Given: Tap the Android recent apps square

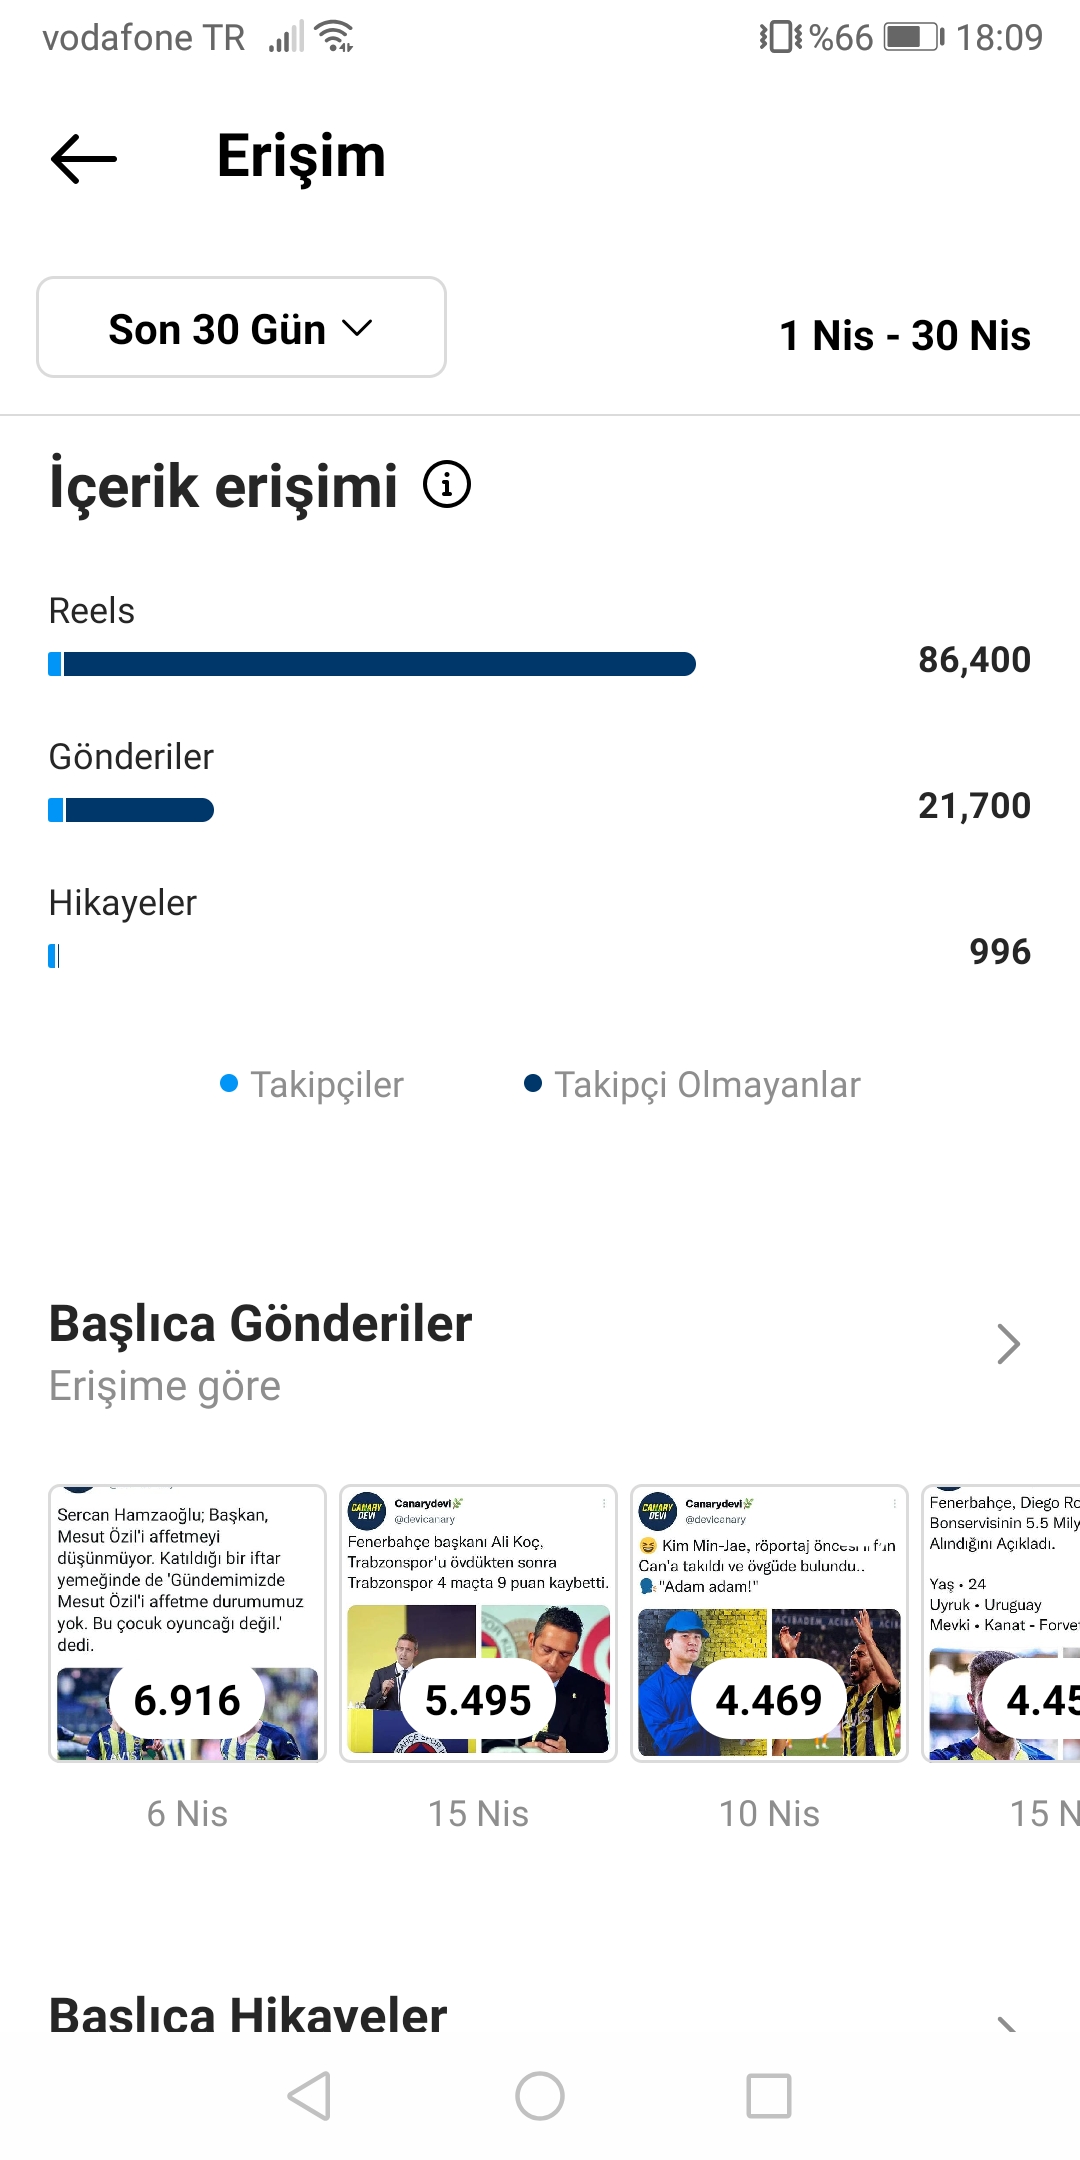Looking at the screenshot, I should pos(769,2096).
